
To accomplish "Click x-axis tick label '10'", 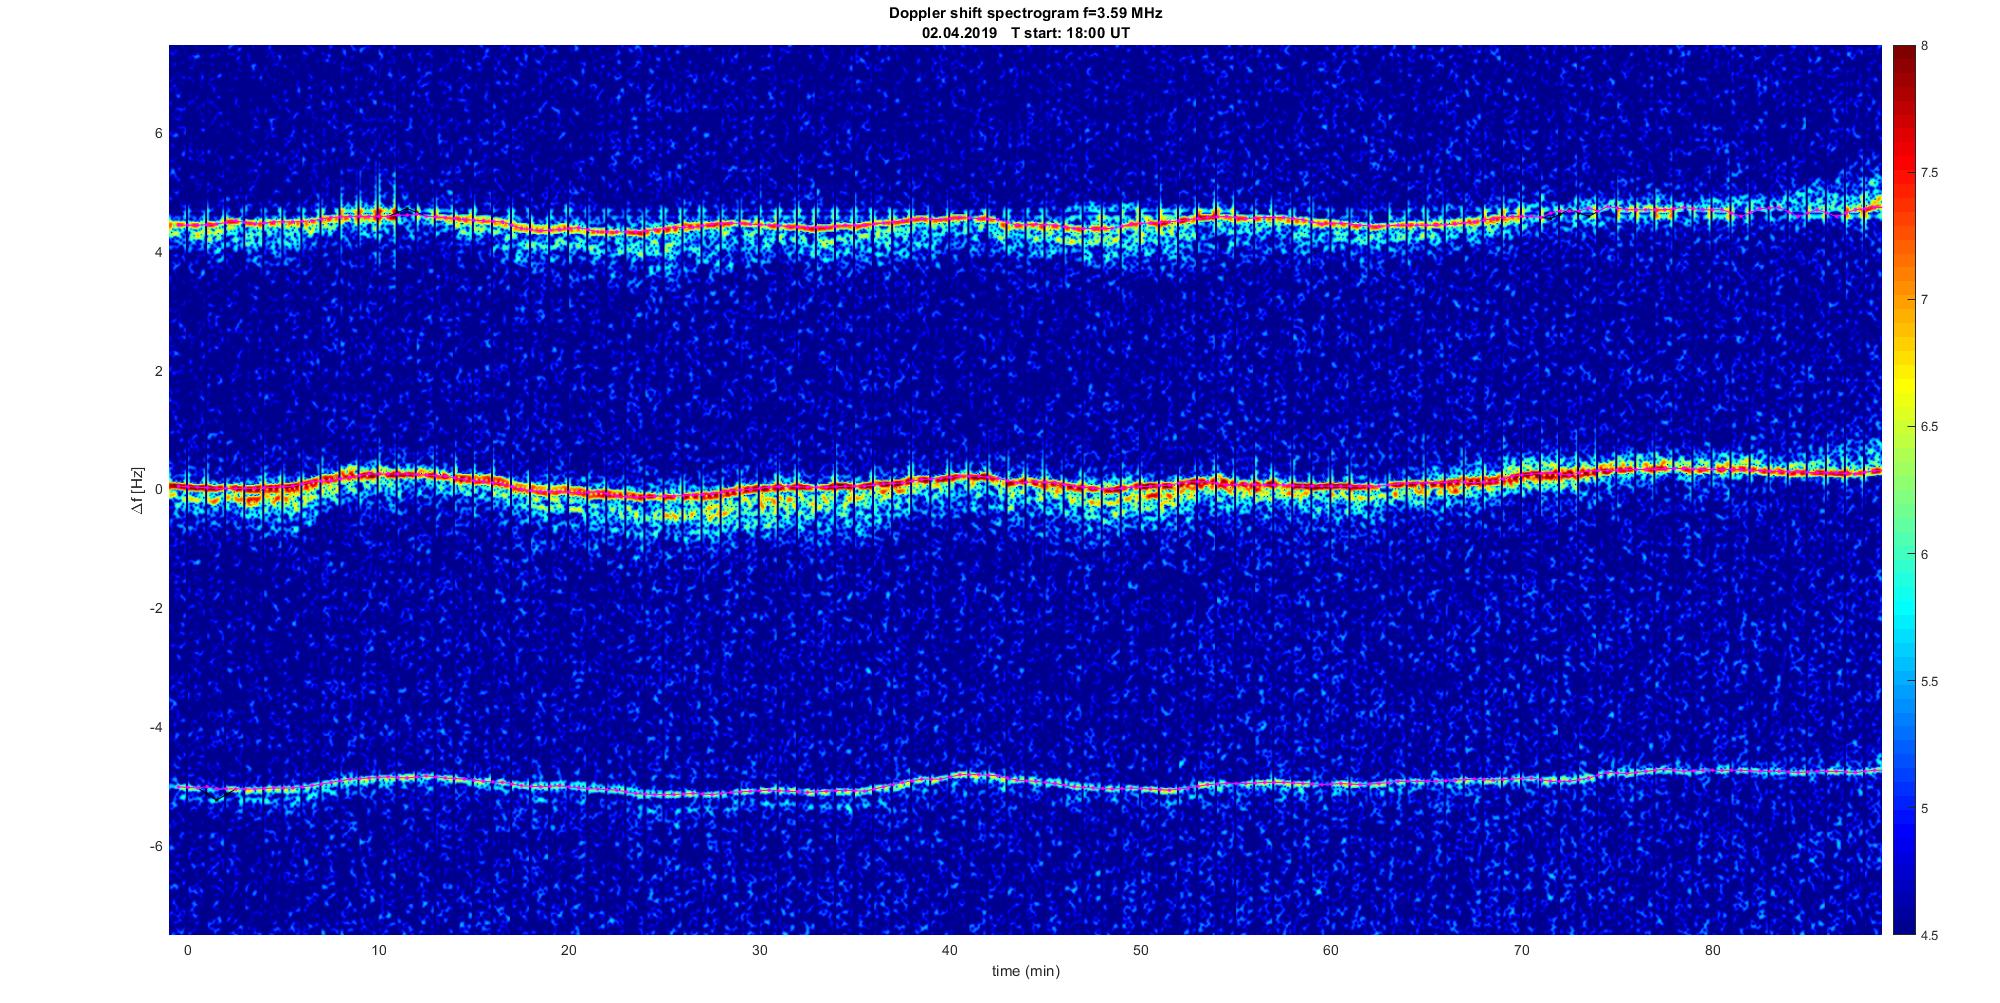I will click(x=378, y=950).
